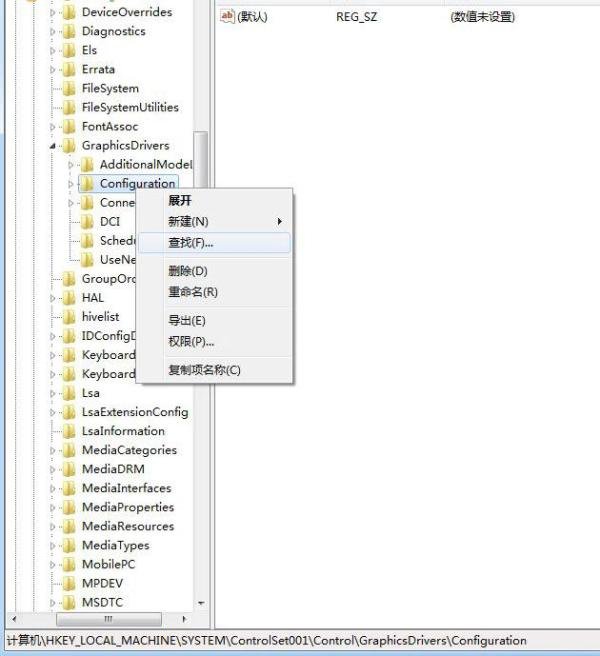Click the FileSystem folder icon
Screen dimensions: 600x656
69,89
